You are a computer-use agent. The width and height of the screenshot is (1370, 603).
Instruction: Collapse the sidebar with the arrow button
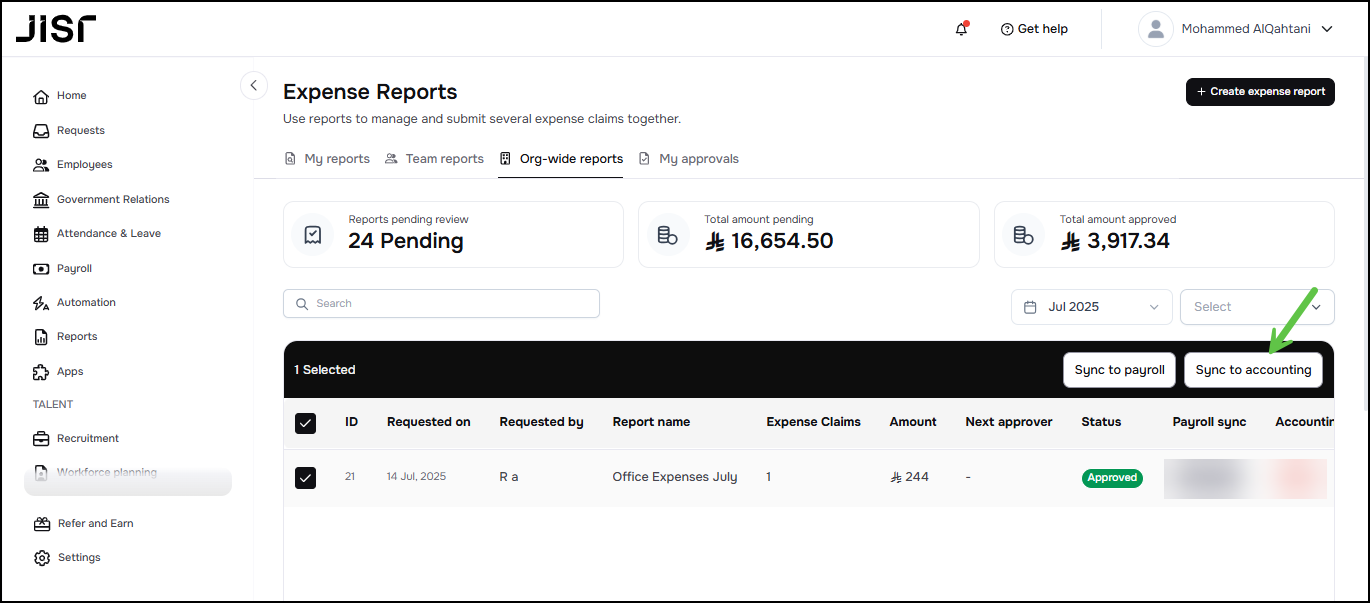click(254, 86)
